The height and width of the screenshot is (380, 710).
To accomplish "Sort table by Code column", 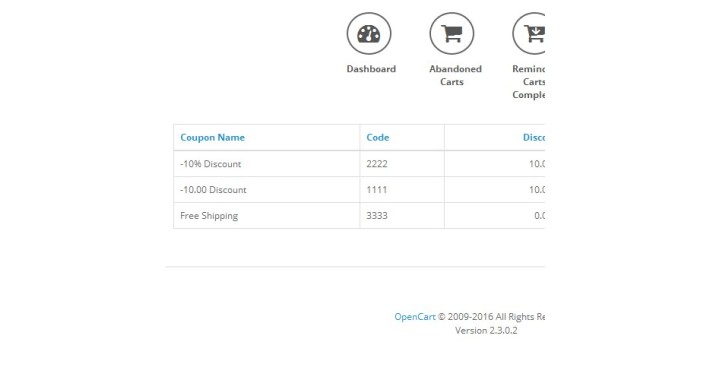I will [378, 137].
